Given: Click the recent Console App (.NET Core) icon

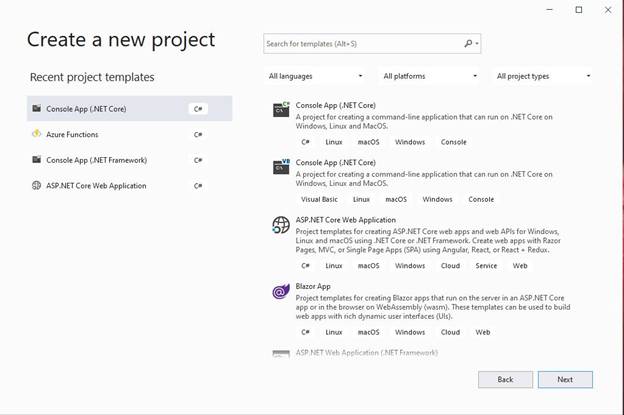Looking at the screenshot, I should pyautogui.click(x=37, y=108).
